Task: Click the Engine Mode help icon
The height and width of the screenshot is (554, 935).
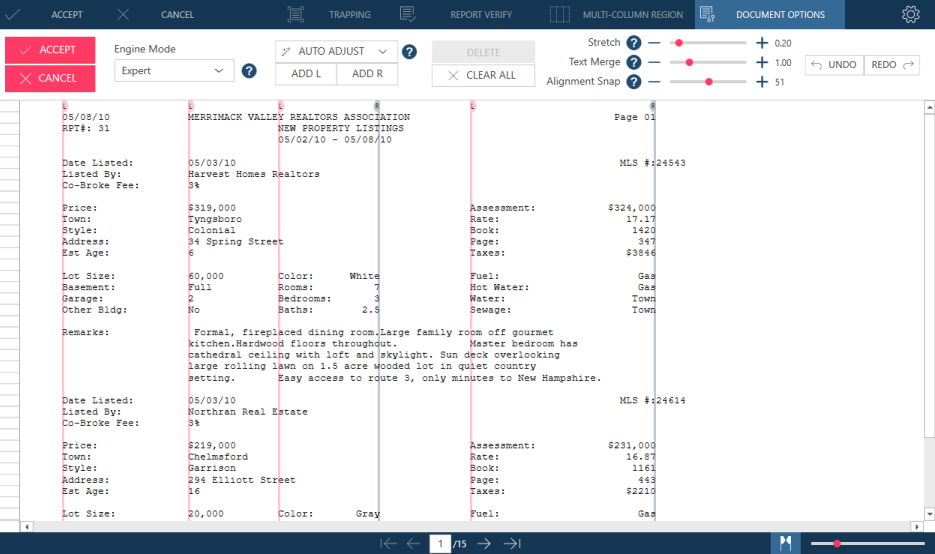Action: point(249,71)
